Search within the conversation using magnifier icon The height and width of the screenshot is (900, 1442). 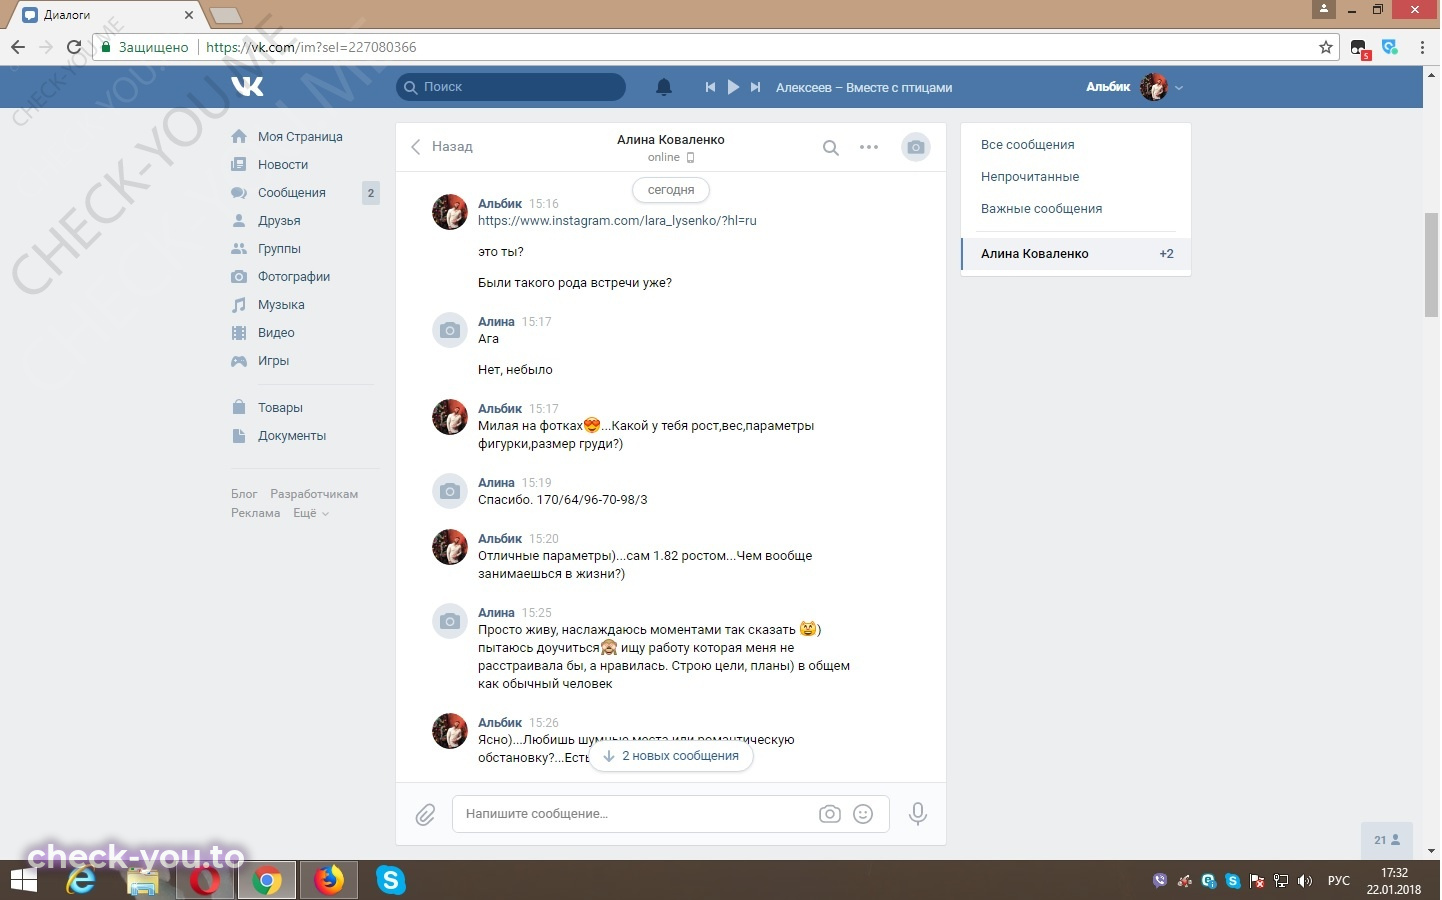pyautogui.click(x=831, y=147)
